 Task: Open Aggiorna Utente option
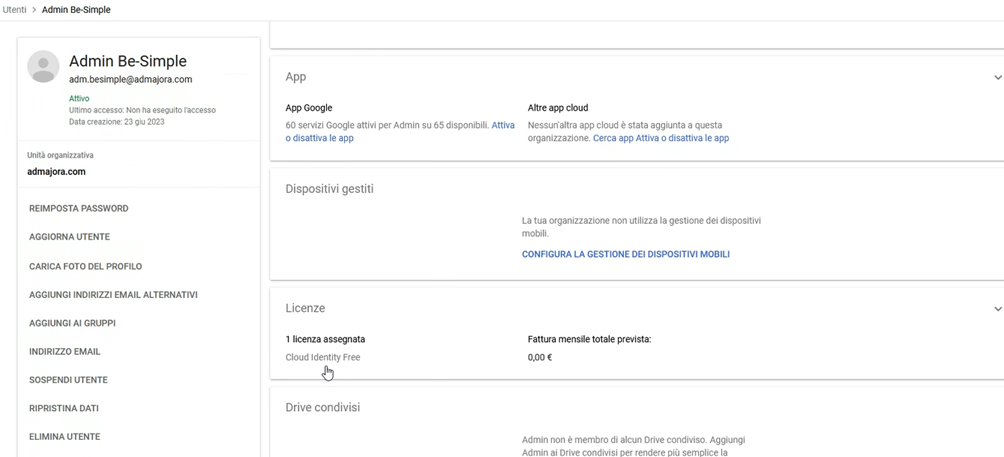pos(70,237)
